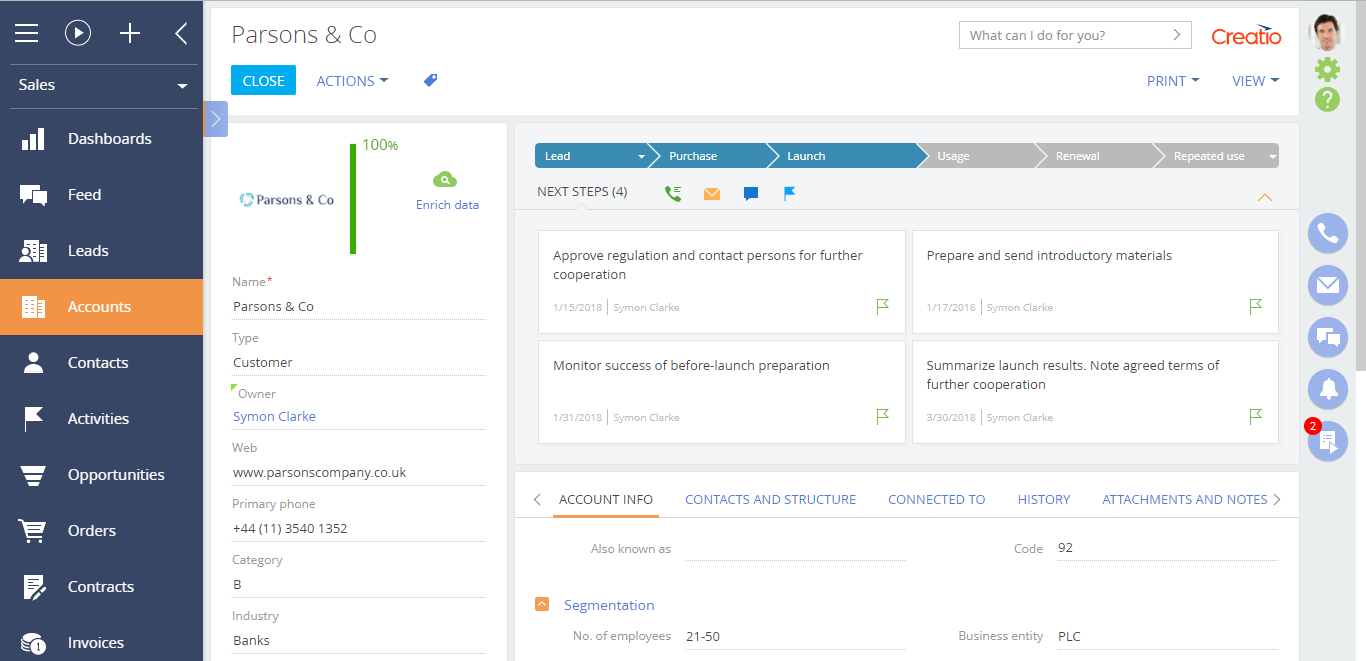The image size is (1366, 661).
Task: Open the Lead stage dropdown arrow
Action: pyautogui.click(x=642, y=157)
